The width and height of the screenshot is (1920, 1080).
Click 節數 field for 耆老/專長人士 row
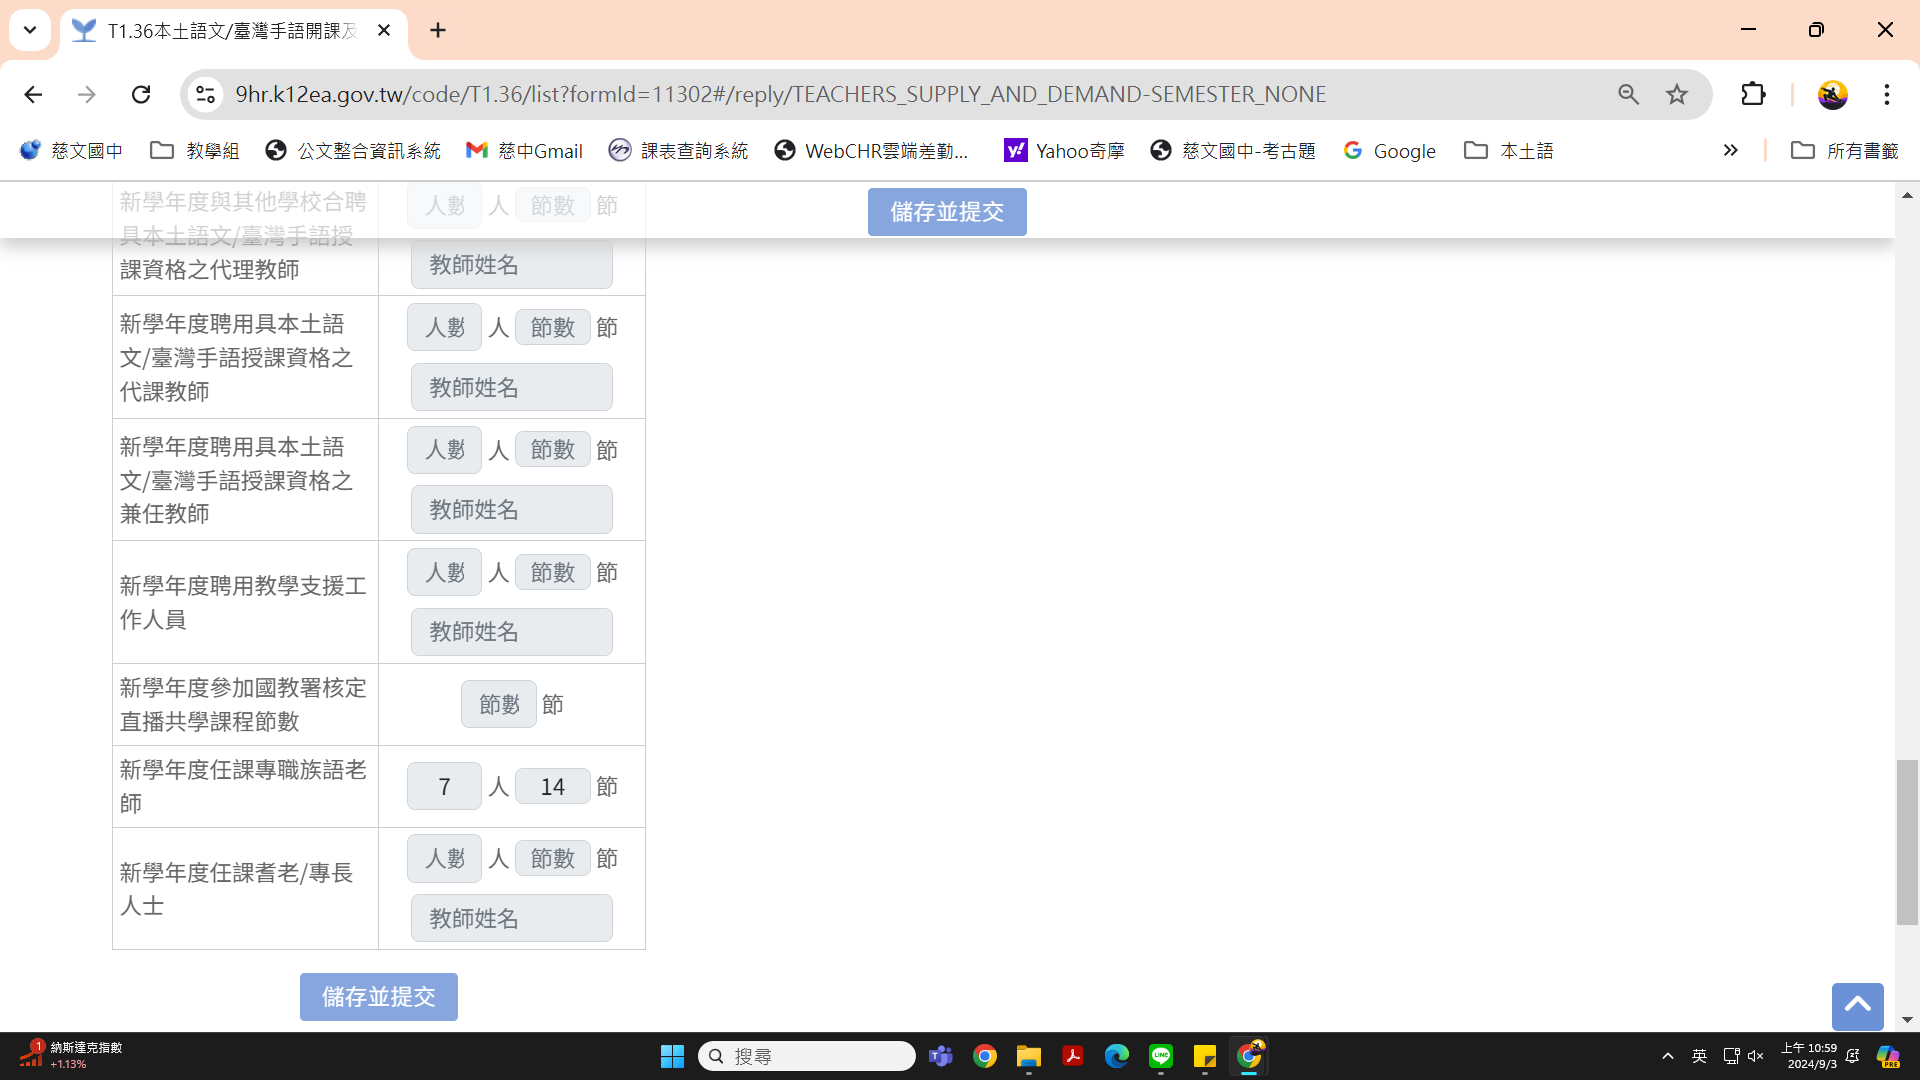(553, 858)
